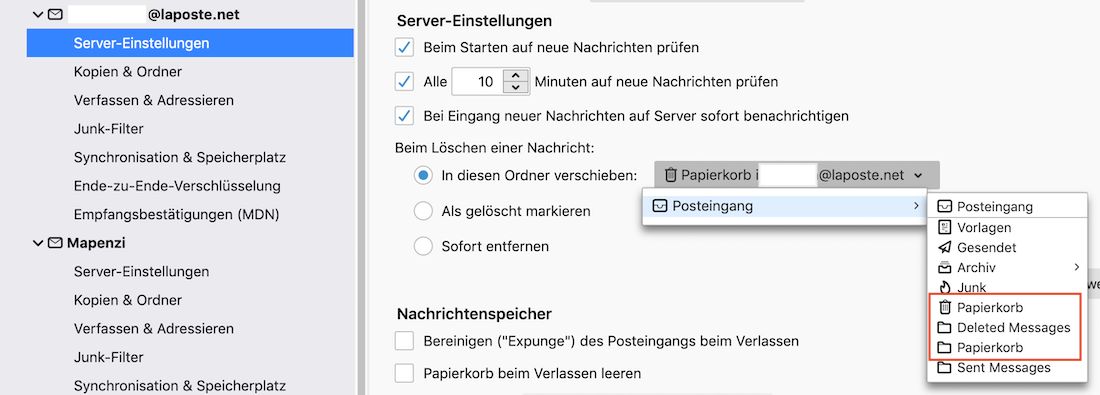Click the Junk flame icon in submenu
Viewport: 1100px width, 395px height.
(945, 287)
